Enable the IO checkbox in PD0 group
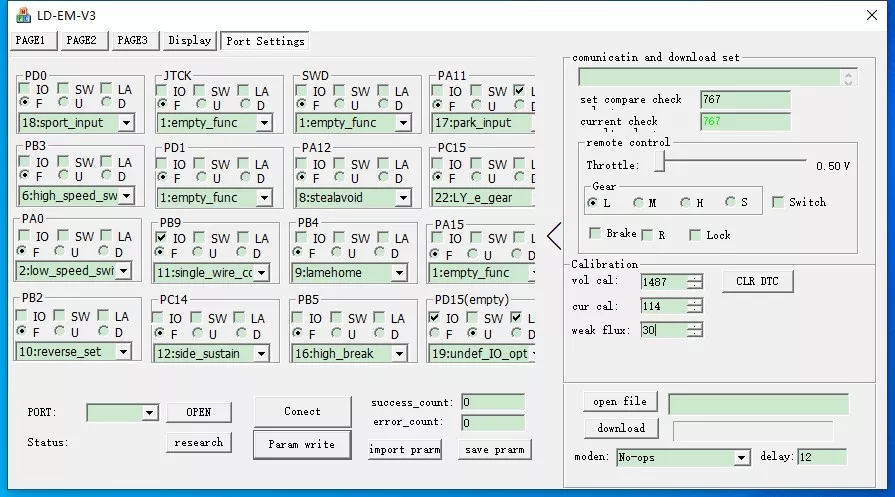The image size is (895, 497). pyautogui.click(x=25, y=89)
